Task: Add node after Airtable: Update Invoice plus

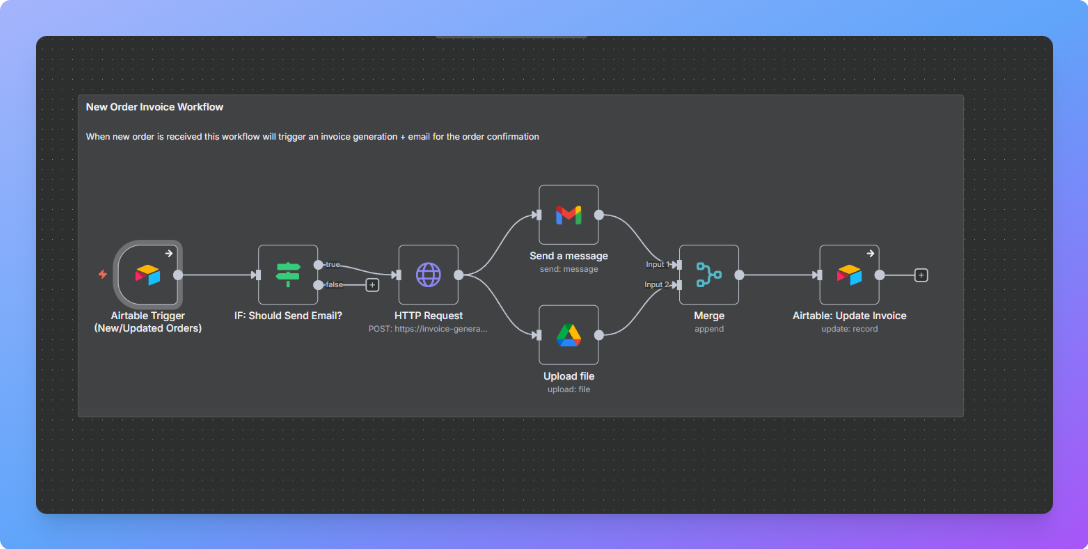Action: [921, 276]
